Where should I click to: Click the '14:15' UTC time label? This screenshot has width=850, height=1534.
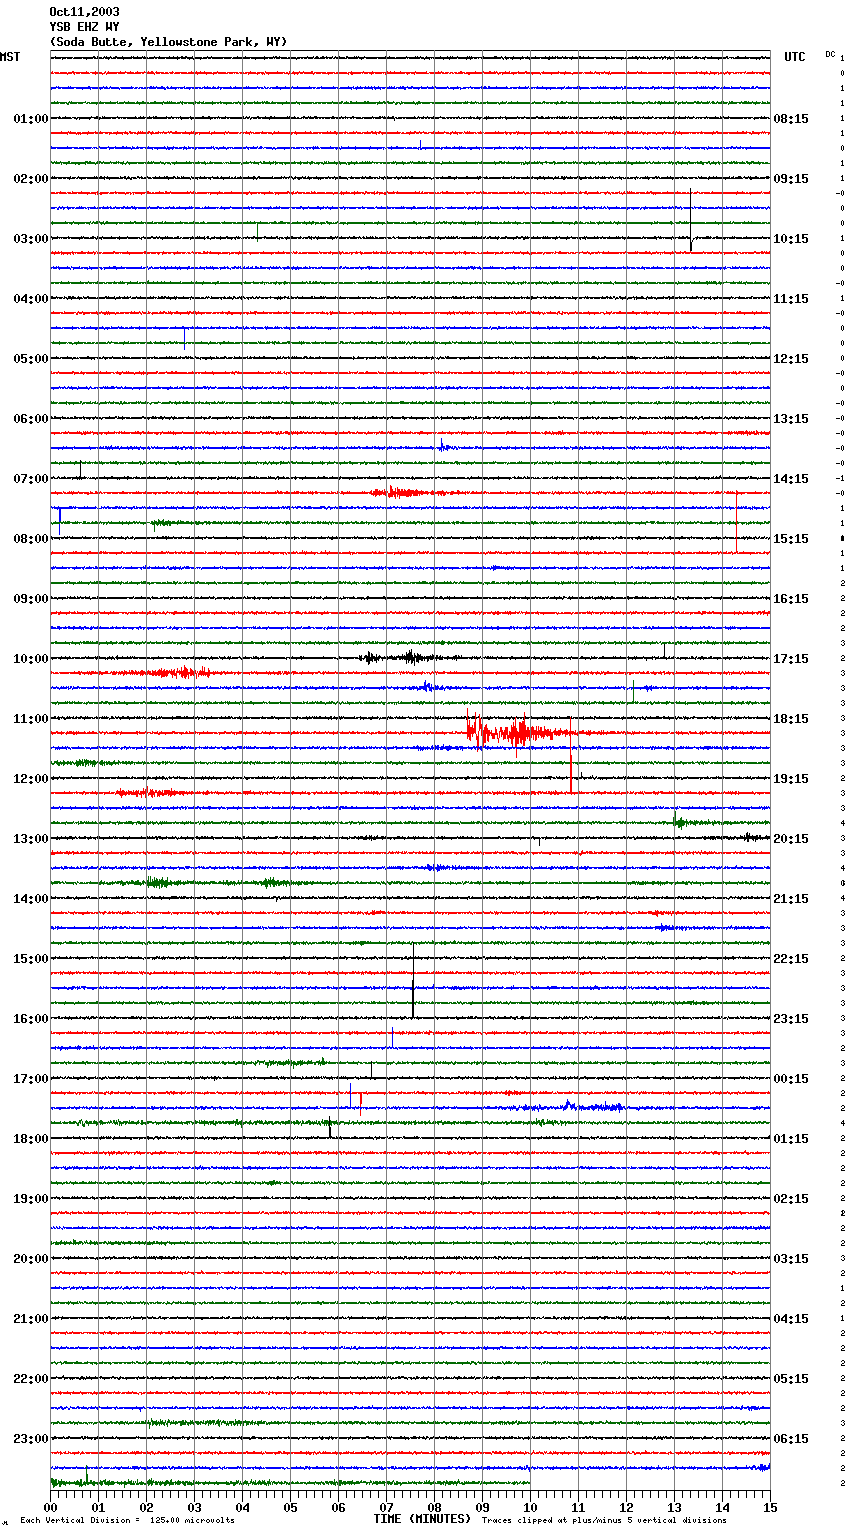[791, 479]
